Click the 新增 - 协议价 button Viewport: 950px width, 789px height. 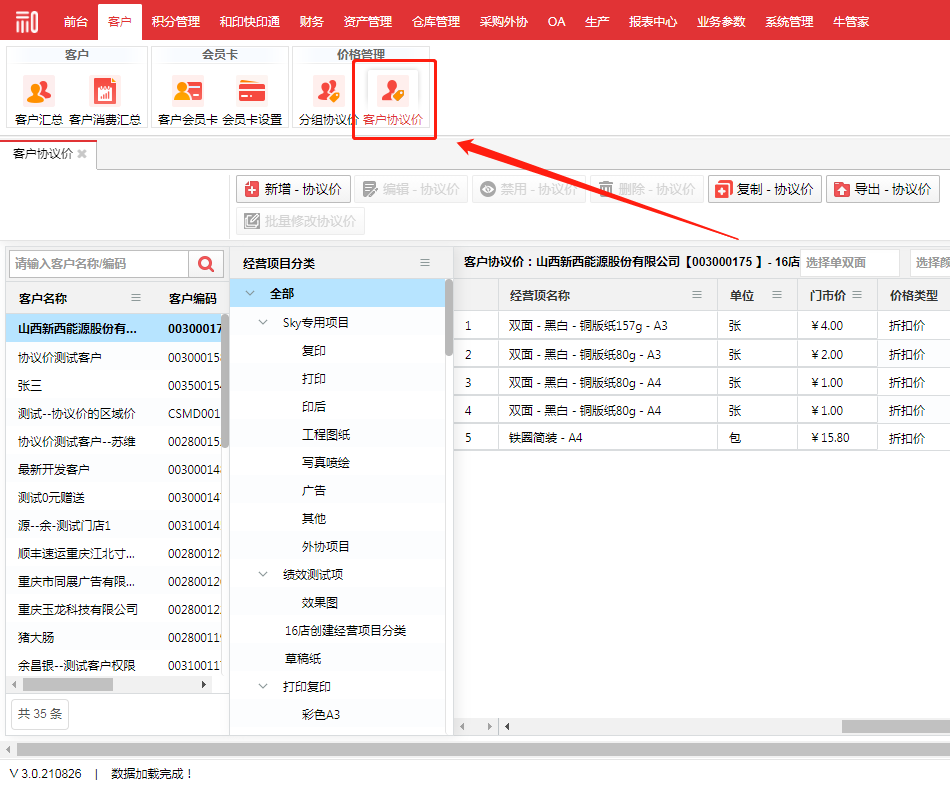[293, 189]
